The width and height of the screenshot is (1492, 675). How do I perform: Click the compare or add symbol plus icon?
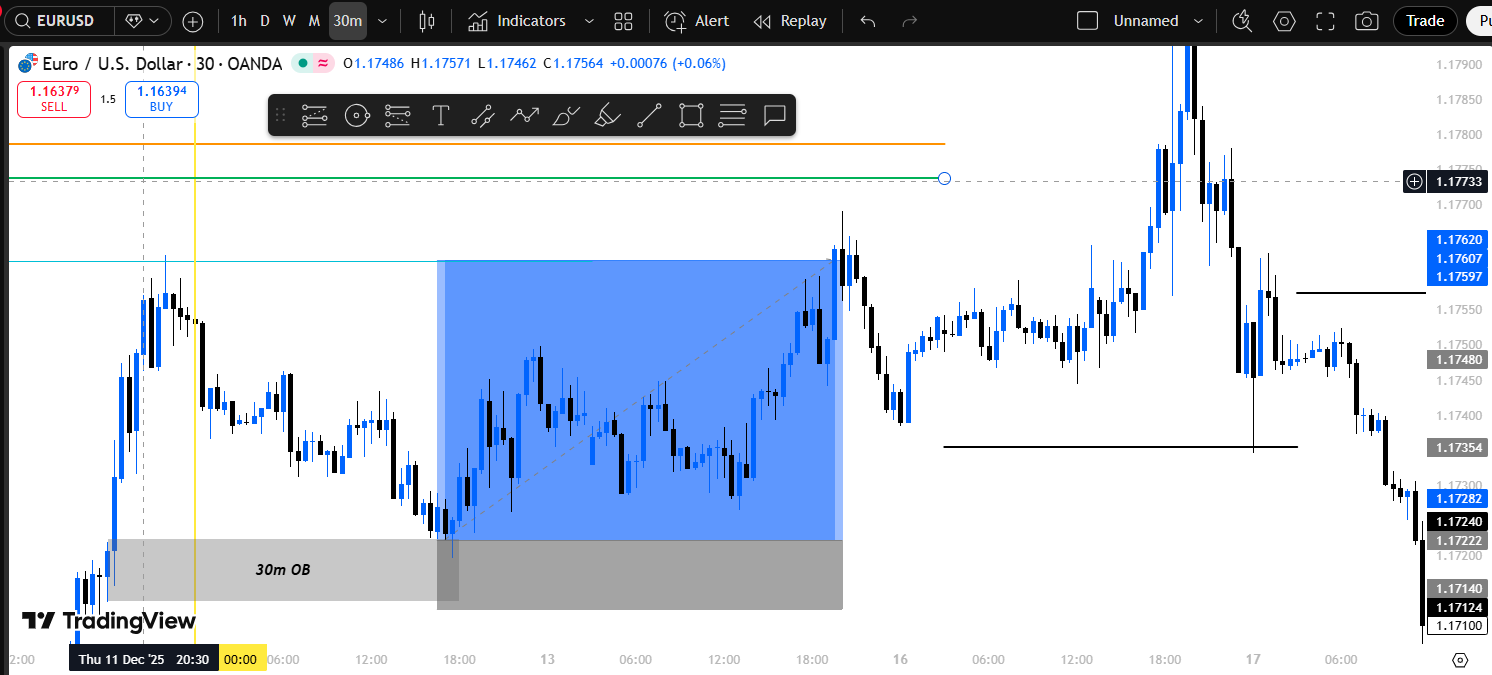click(x=193, y=21)
